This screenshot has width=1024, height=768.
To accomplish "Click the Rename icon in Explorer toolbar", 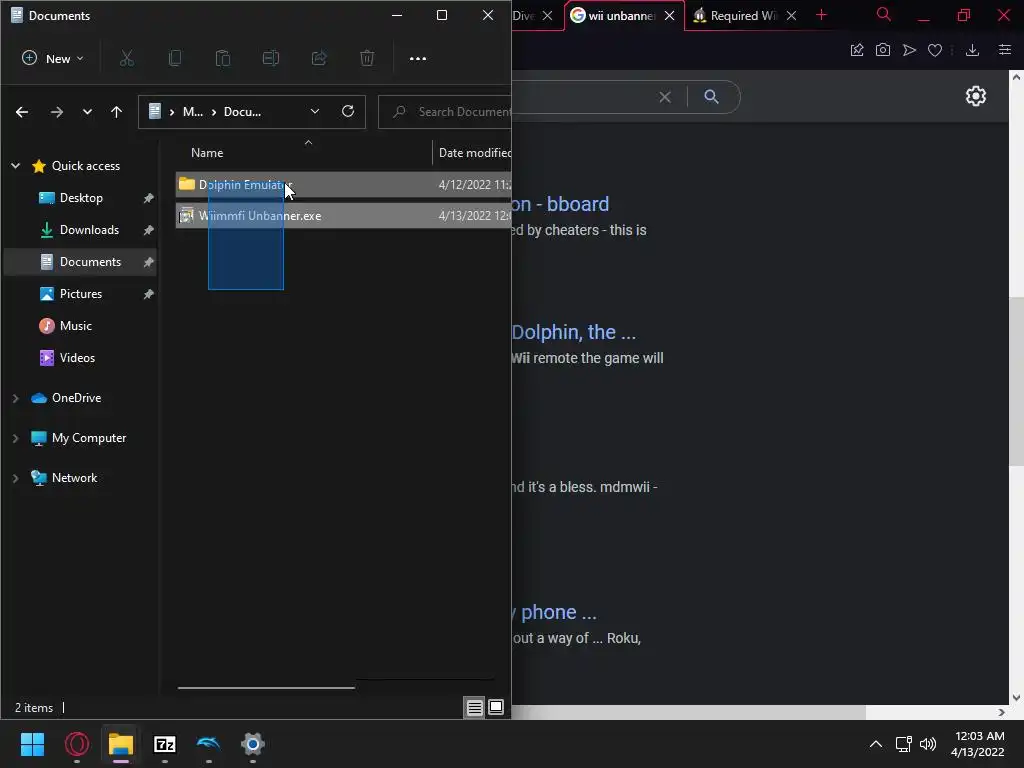I will point(271,58).
